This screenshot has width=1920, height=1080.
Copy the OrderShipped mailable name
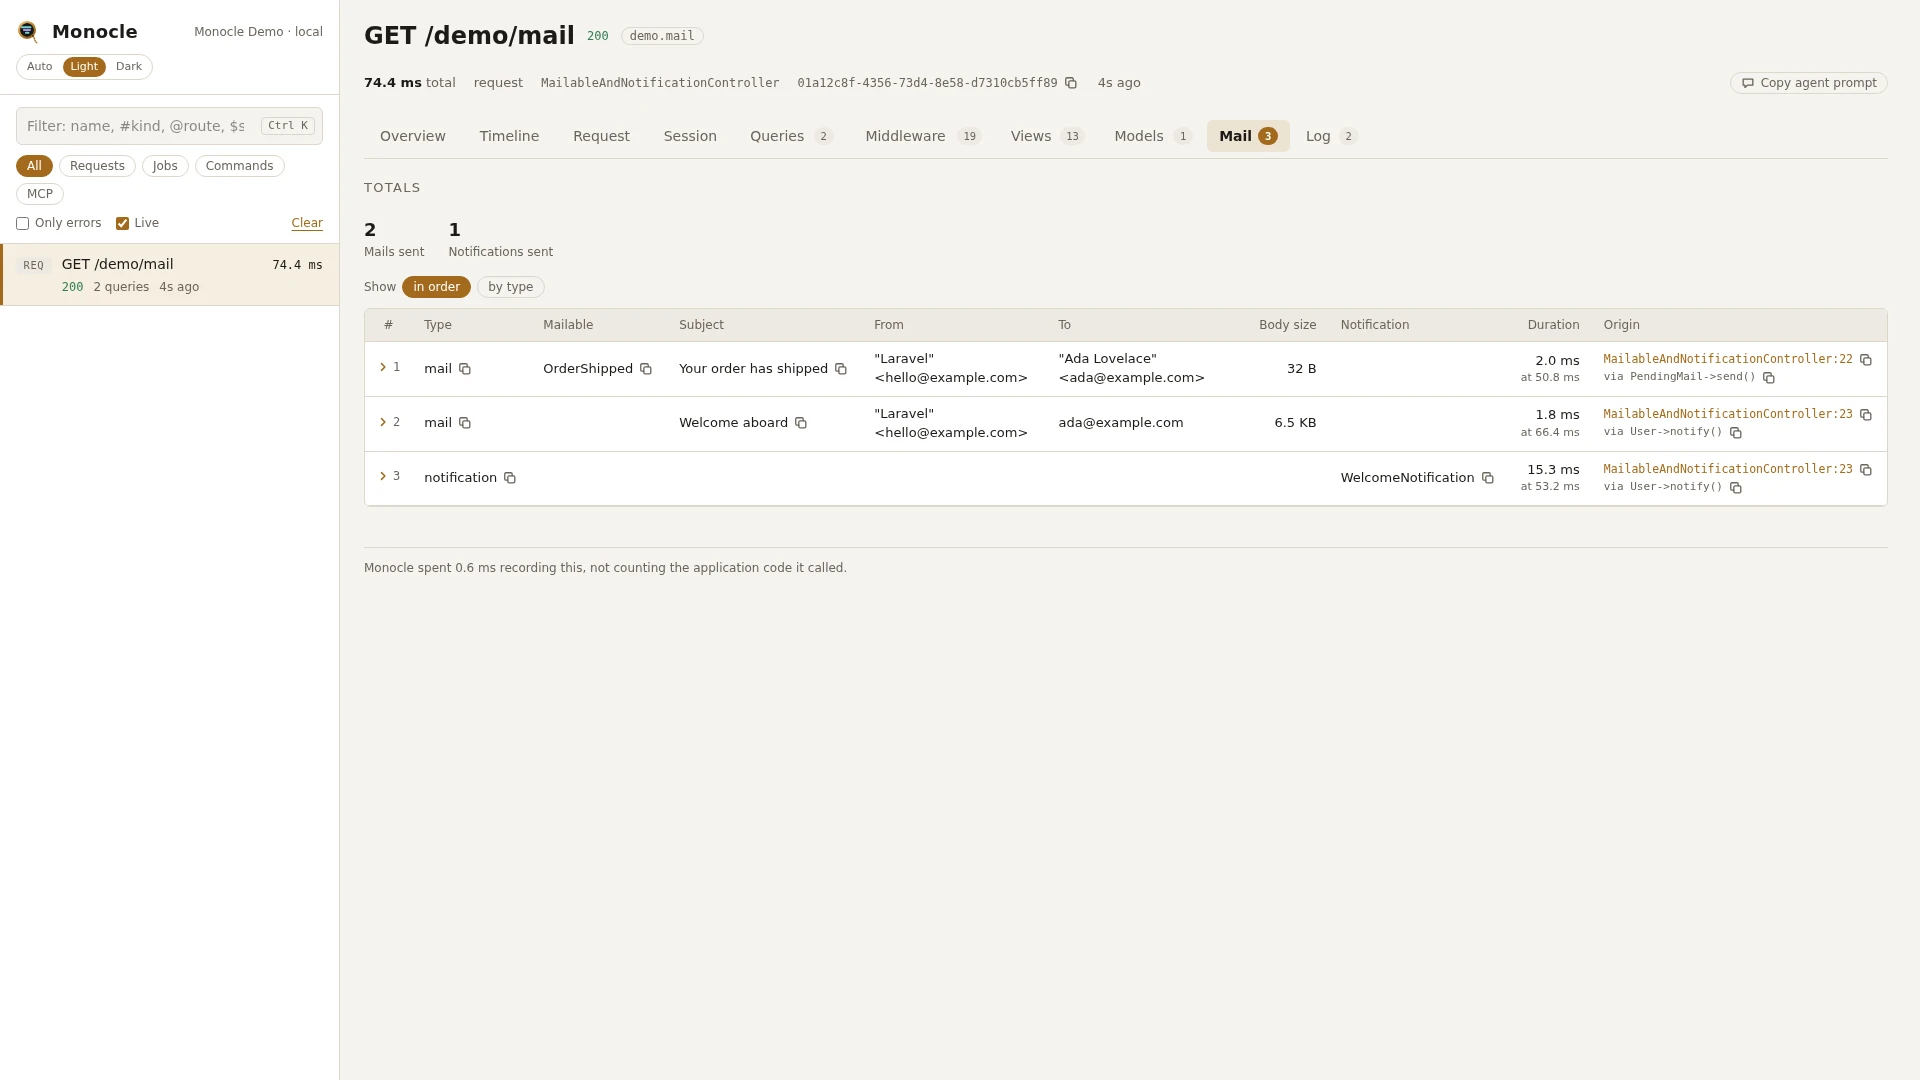646,369
